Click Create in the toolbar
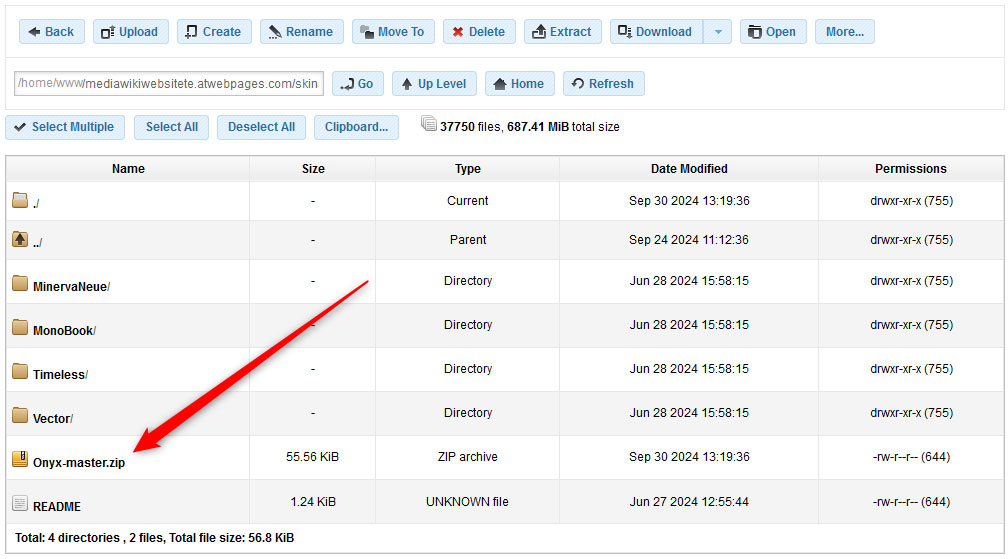Viewport: 1008px width, 559px height. tap(213, 31)
